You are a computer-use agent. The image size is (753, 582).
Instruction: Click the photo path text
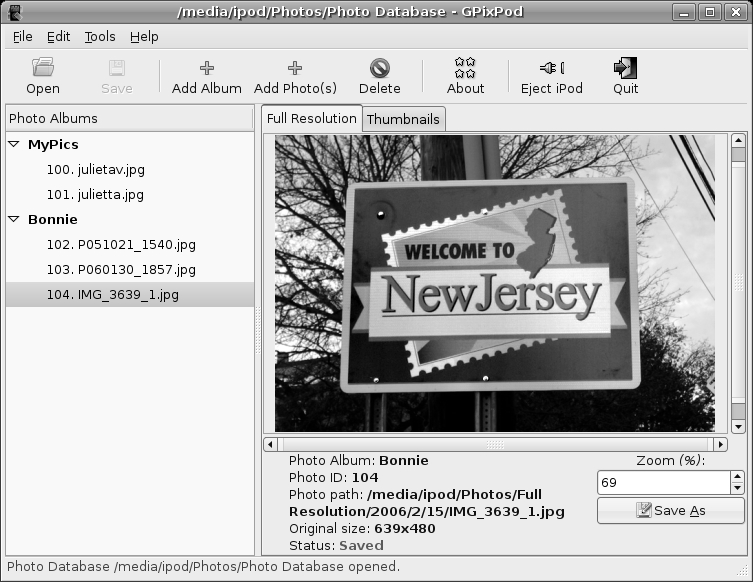click(426, 503)
